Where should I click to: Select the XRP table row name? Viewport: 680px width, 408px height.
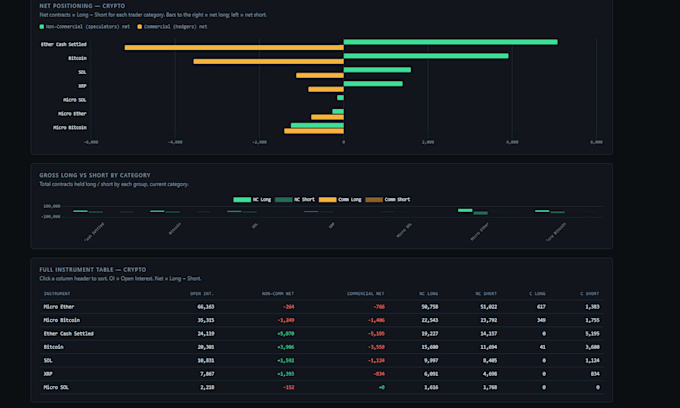point(48,374)
